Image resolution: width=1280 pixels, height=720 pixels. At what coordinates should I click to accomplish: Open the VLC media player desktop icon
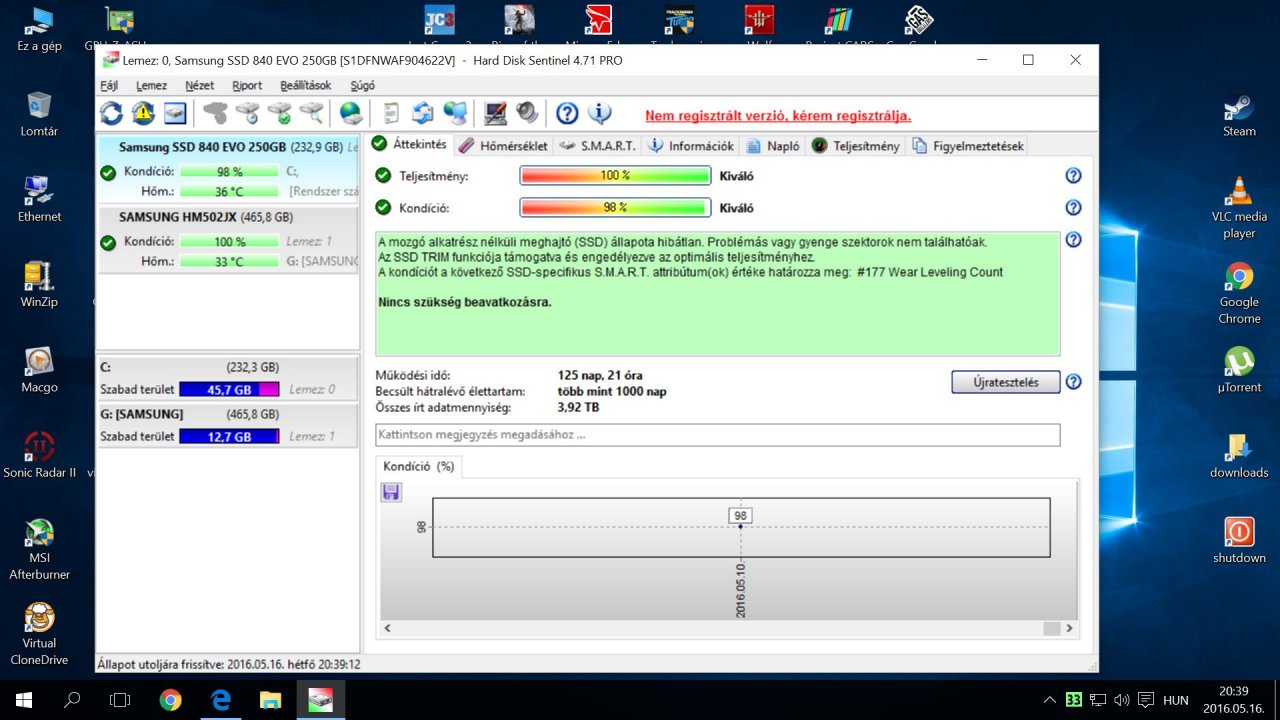pyautogui.click(x=1239, y=207)
